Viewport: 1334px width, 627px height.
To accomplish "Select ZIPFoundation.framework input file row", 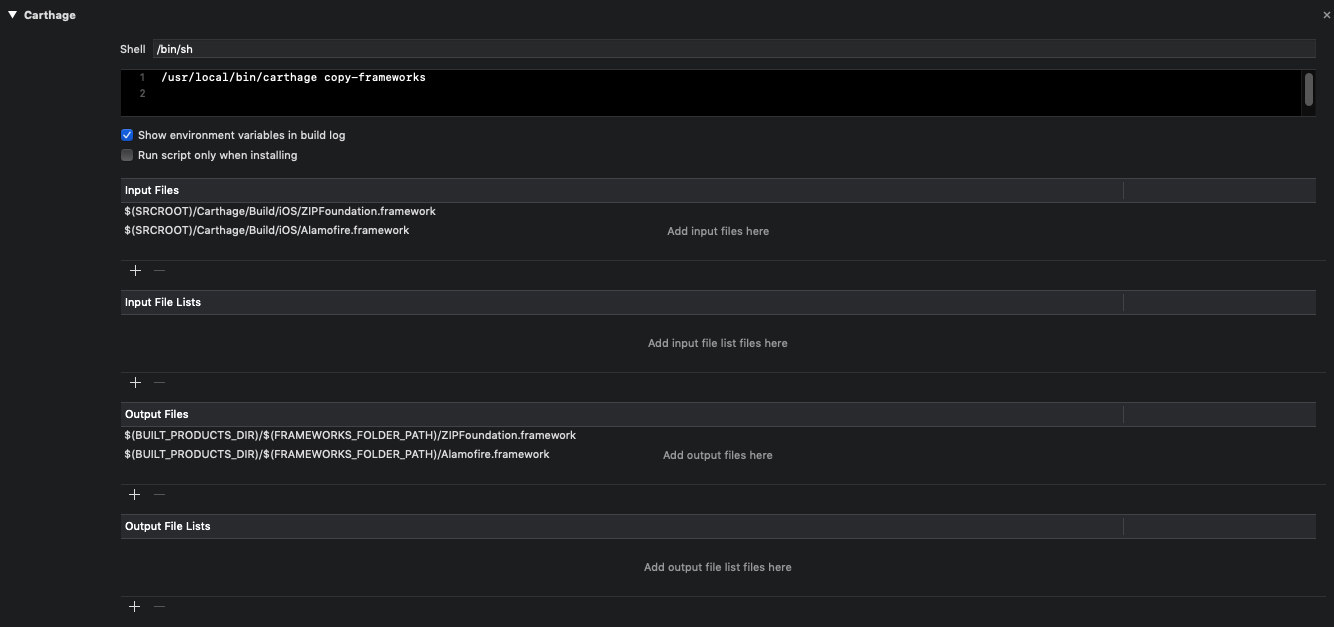I will pyautogui.click(x=280, y=211).
